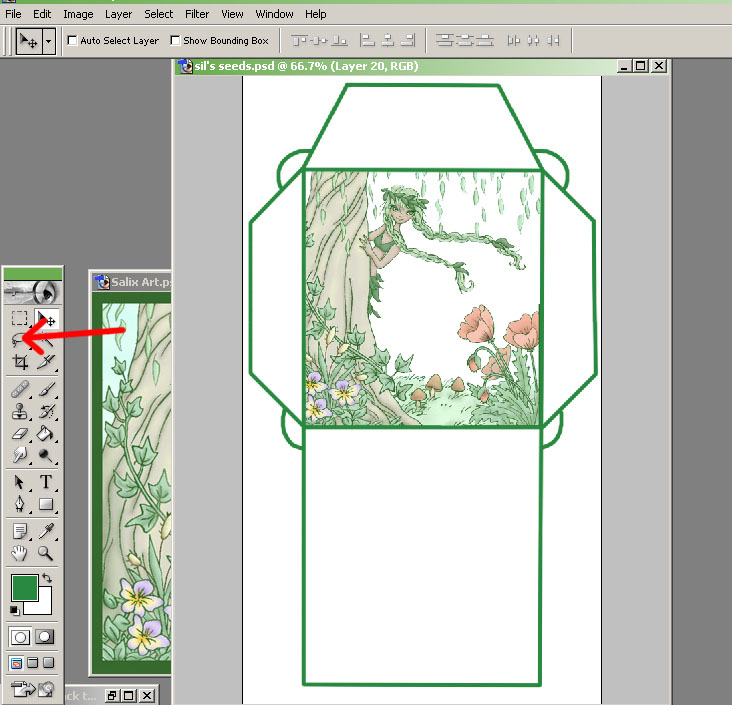Click the Distribute Horizontal Centers icon
This screenshot has width=732, height=705.
[533, 41]
